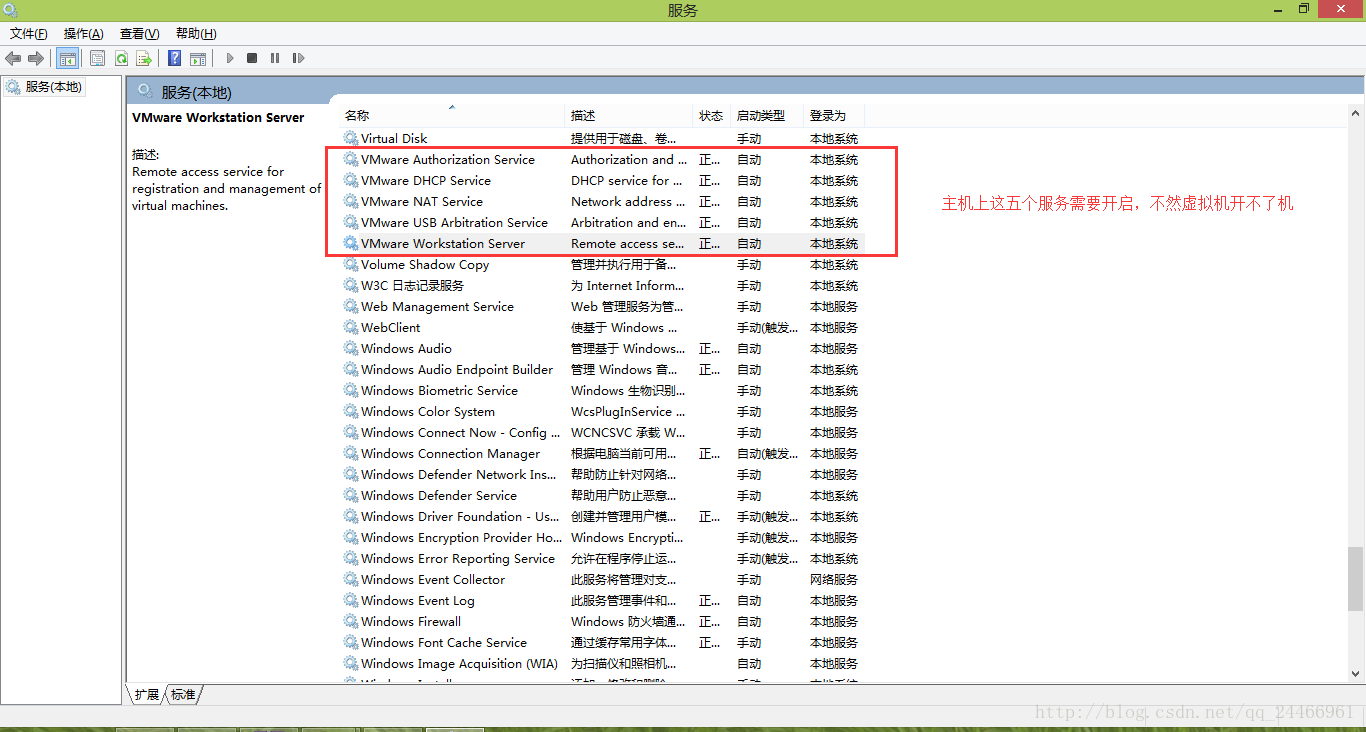Click the Stop Service square icon
The image size is (1366, 732).
point(252,58)
